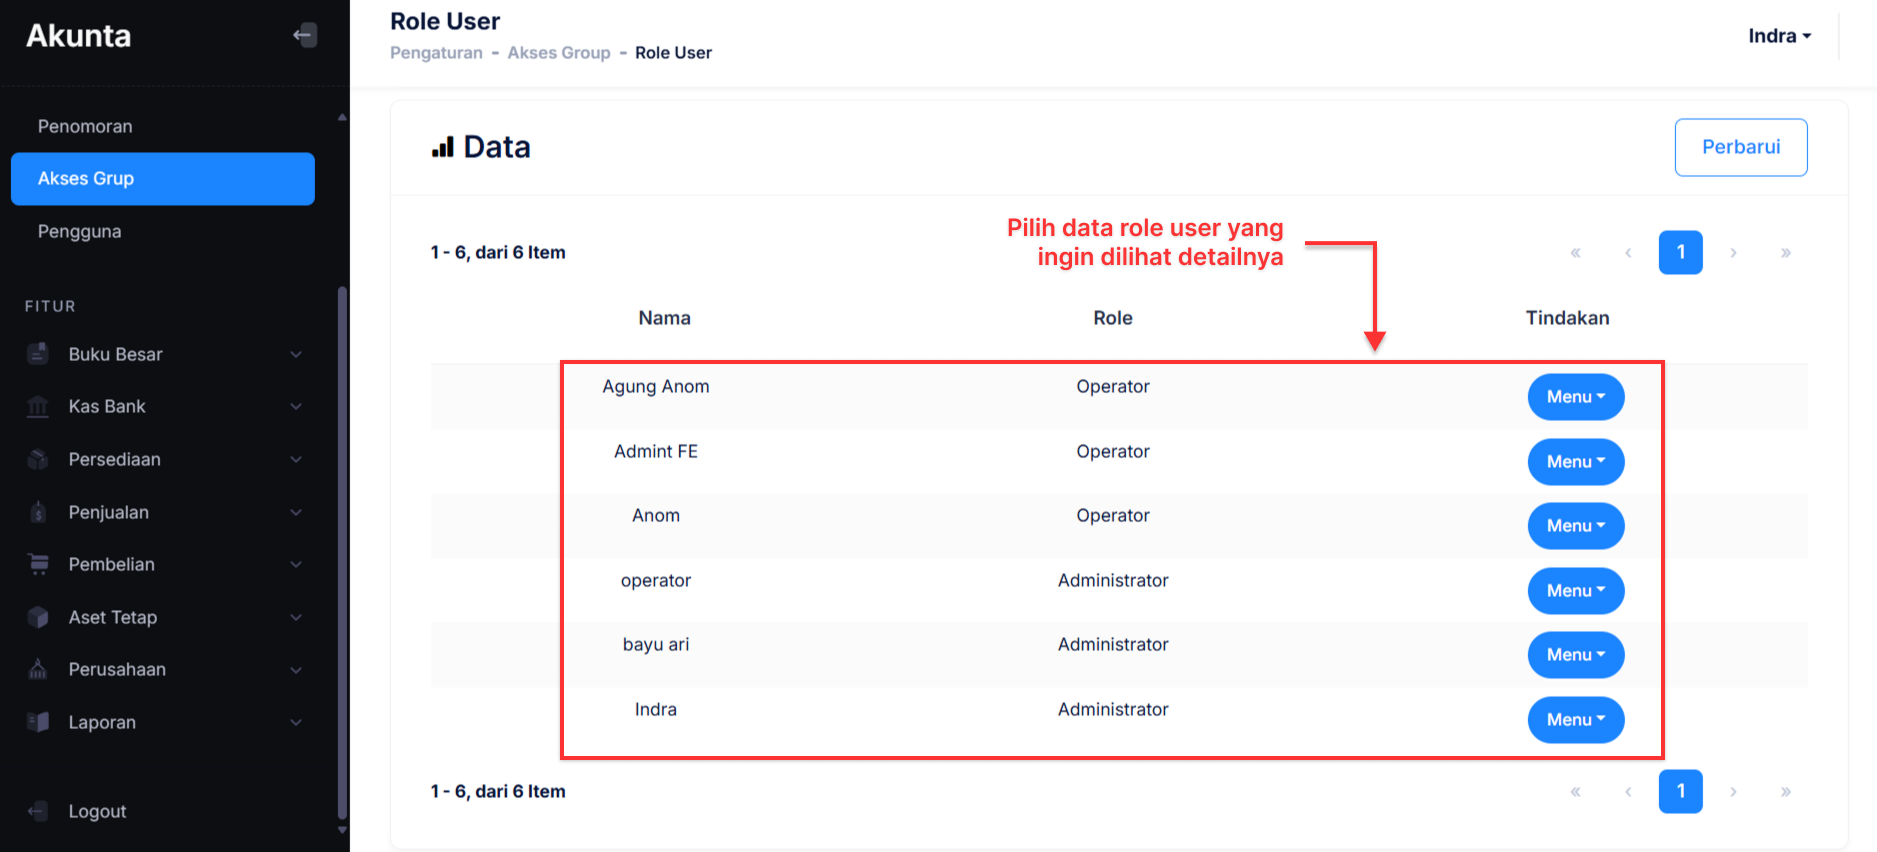Screen dimensions: 1877x852
Task: Click the Persediaan box icon
Action: coord(38,460)
